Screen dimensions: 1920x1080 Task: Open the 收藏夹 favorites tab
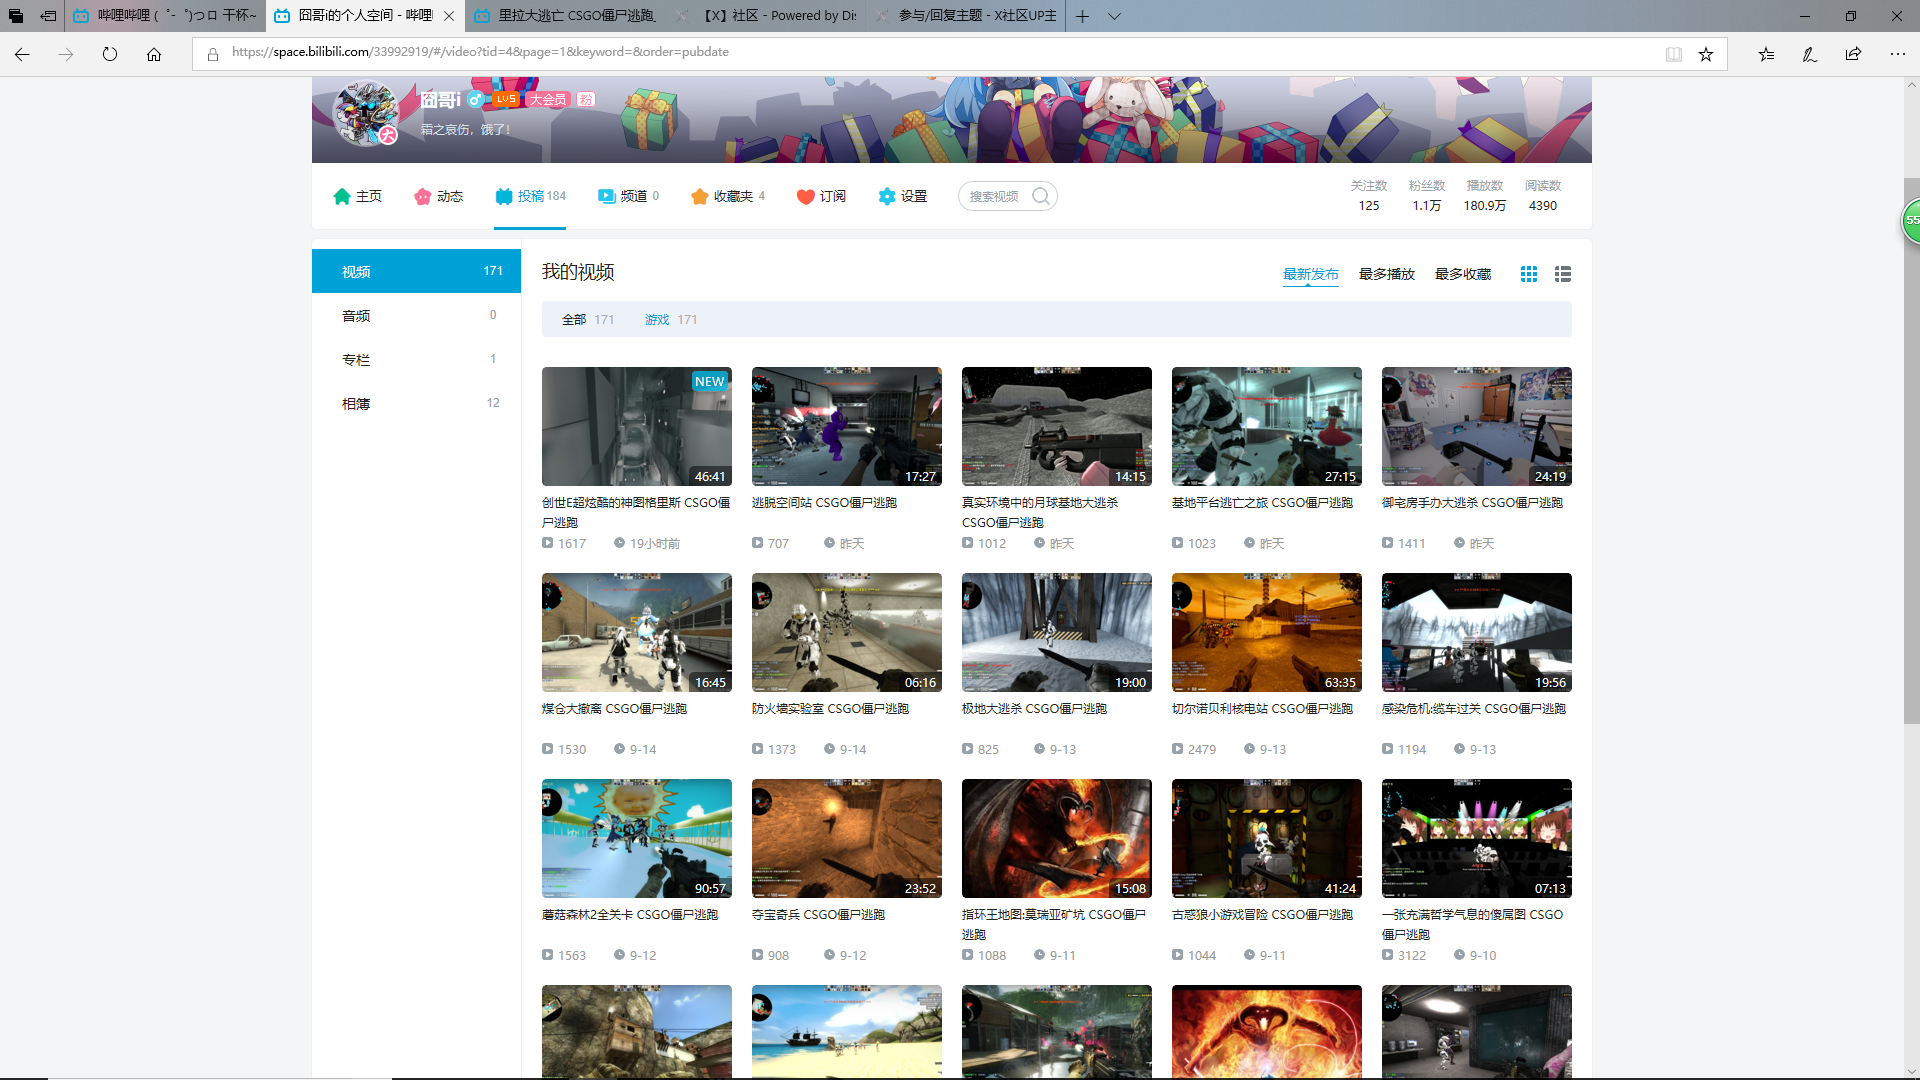[x=727, y=196]
